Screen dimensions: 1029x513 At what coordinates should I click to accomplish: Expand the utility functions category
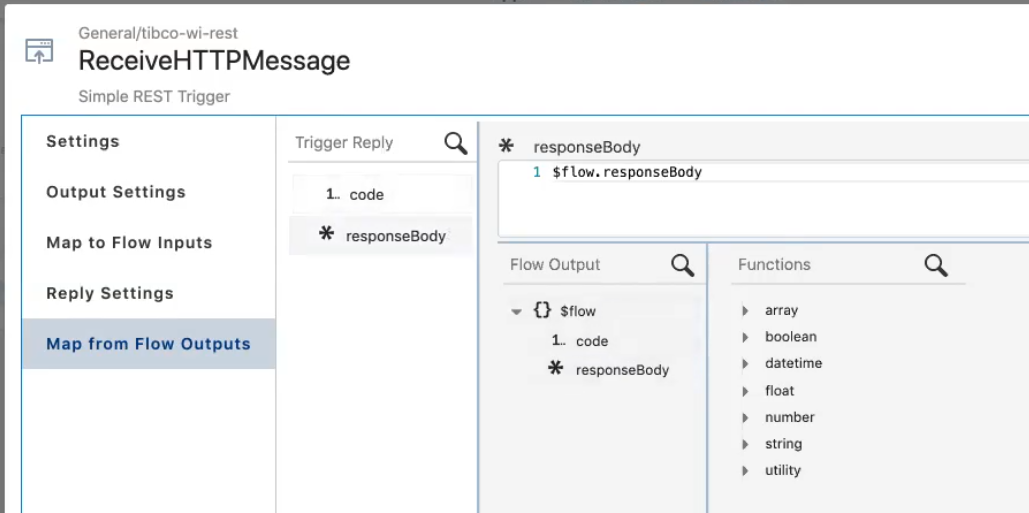745,471
